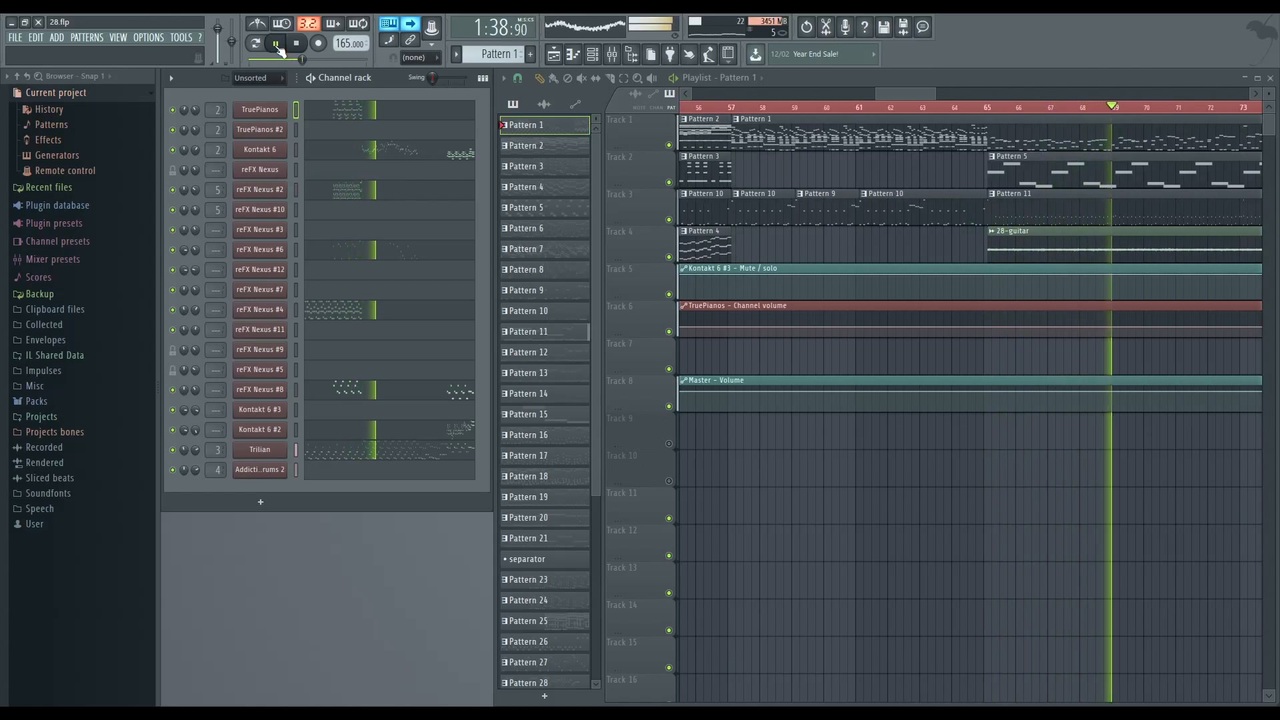Click the playlist snap magnet icon
This screenshot has height=720, width=1280.
[x=517, y=78]
